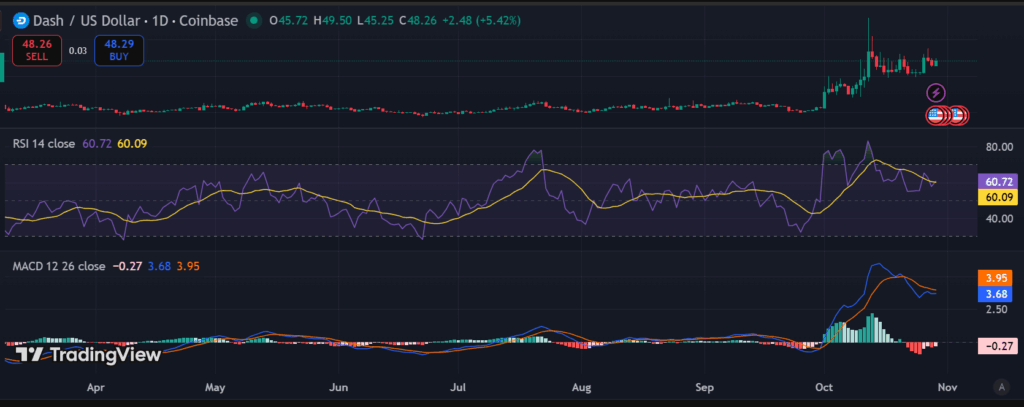Click the blue MACD value label 3.68
The height and width of the screenshot is (407, 1024).
[994, 293]
